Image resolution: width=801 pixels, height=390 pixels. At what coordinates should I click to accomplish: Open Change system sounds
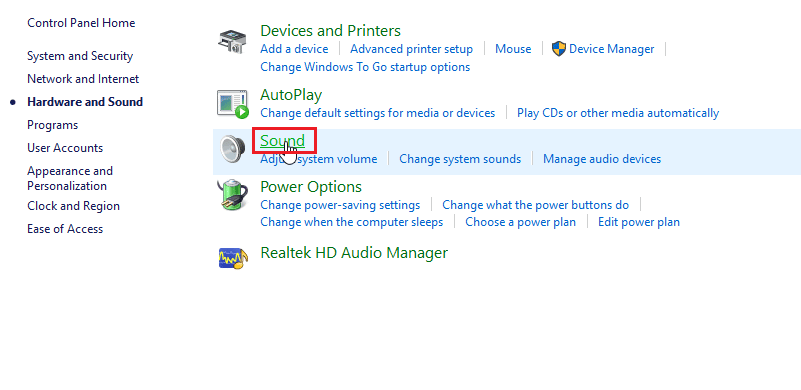click(460, 159)
